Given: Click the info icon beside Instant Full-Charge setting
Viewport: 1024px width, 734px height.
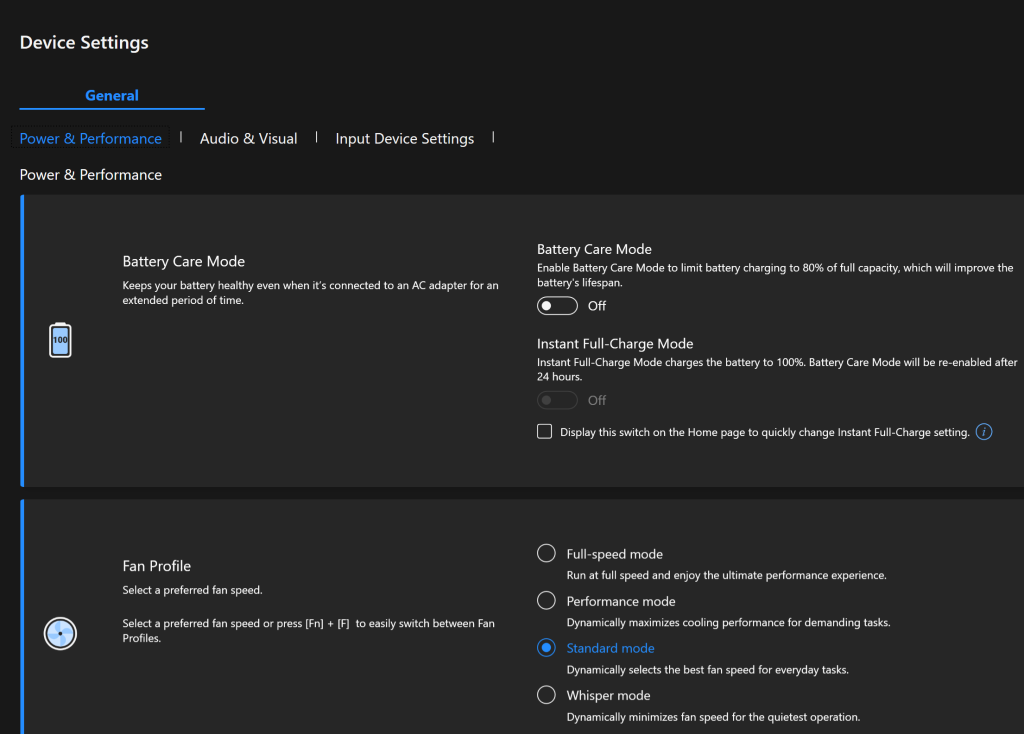Looking at the screenshot, I should point(984,432).
